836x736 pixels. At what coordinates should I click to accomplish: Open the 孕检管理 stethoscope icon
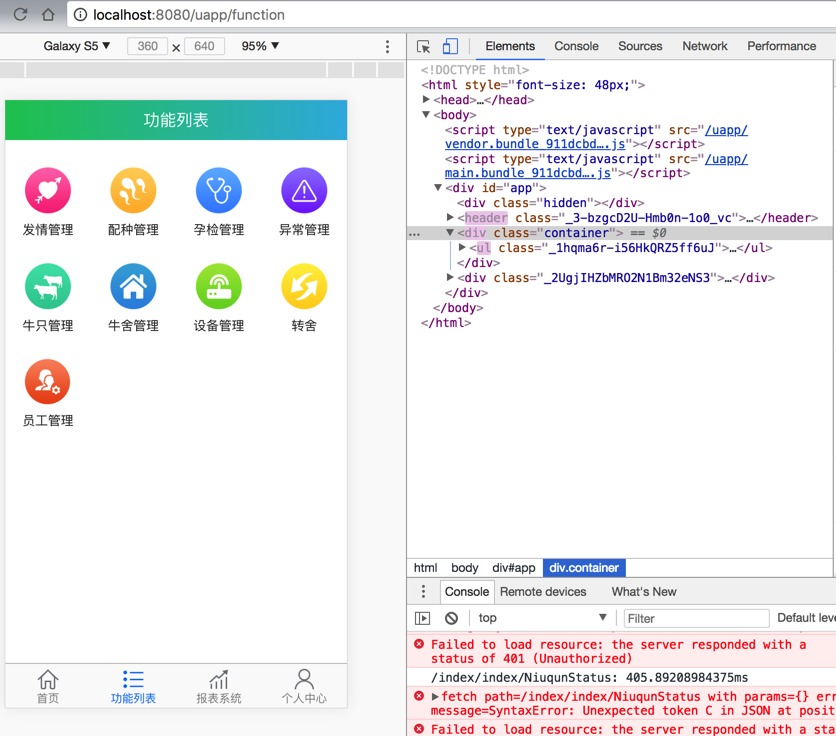(219, 190)
